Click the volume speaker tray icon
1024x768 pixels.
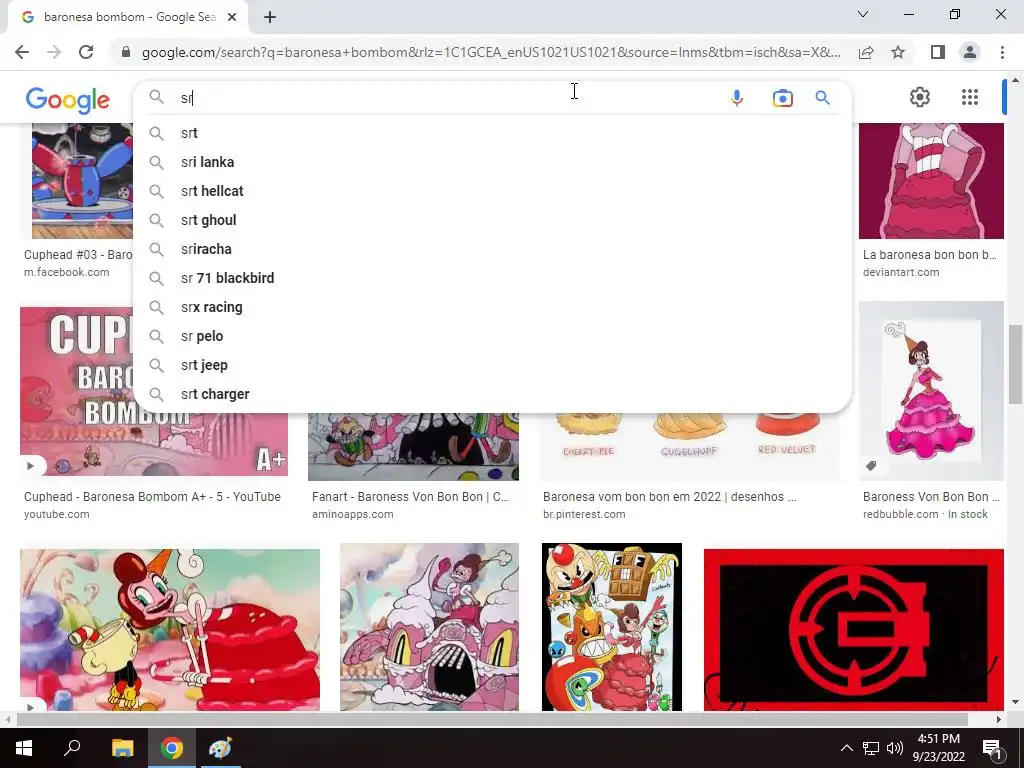895,748
